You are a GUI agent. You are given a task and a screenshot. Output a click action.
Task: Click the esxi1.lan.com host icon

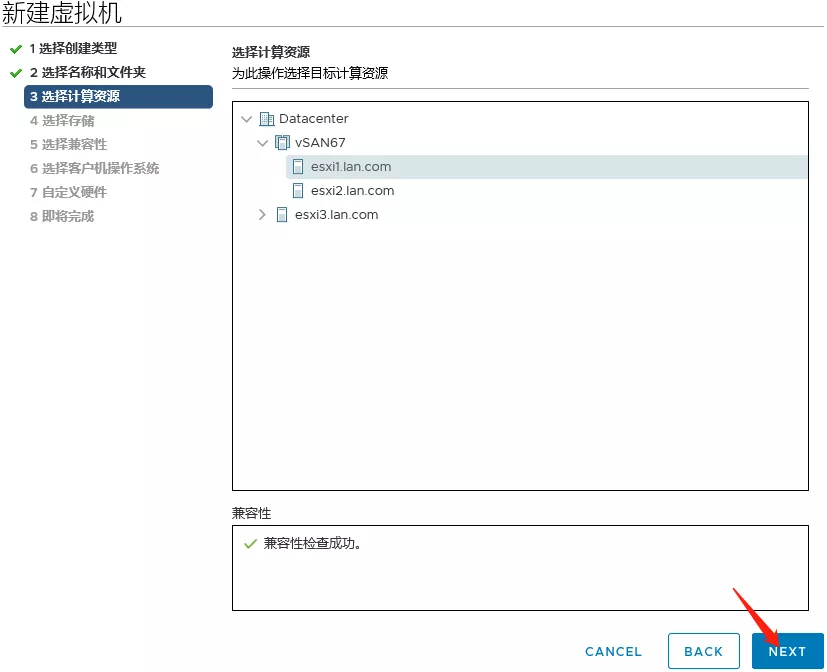(298, 167)
